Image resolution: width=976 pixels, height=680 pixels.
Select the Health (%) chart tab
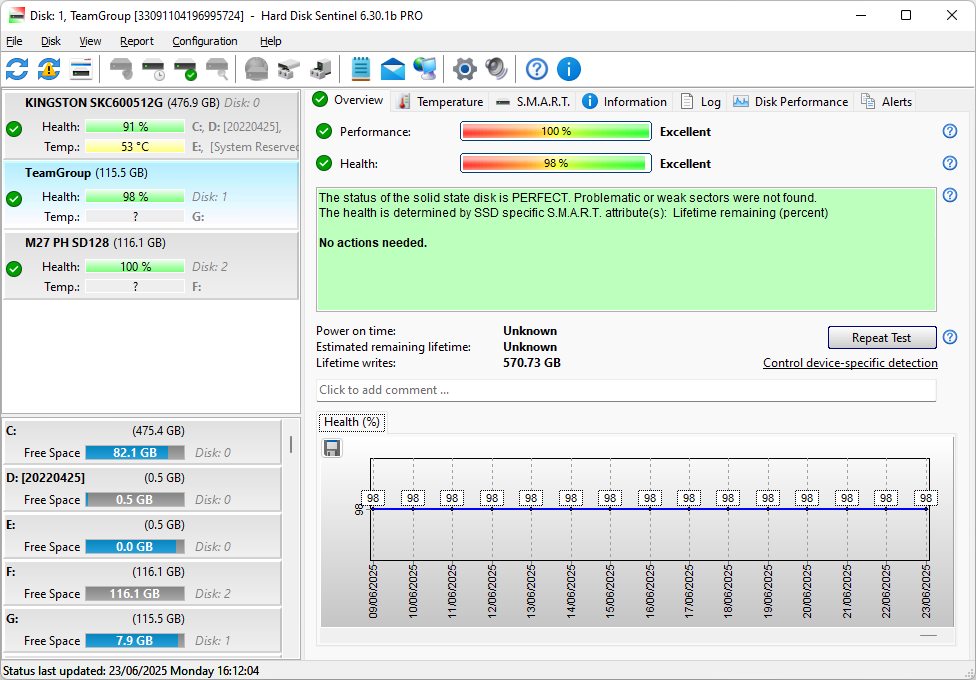pyautogui.click(x=352, y=422)
